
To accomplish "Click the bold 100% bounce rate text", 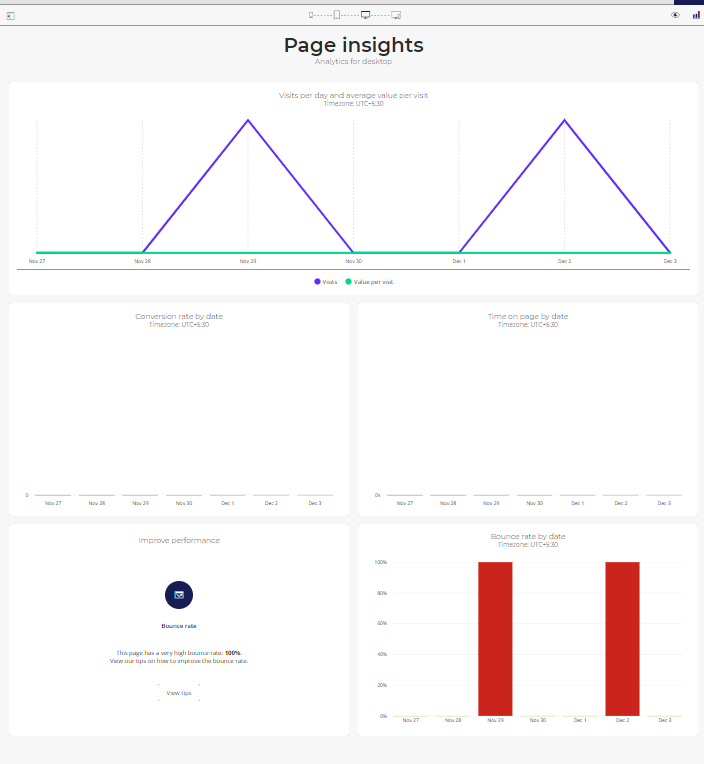I will tap(233, 653).
